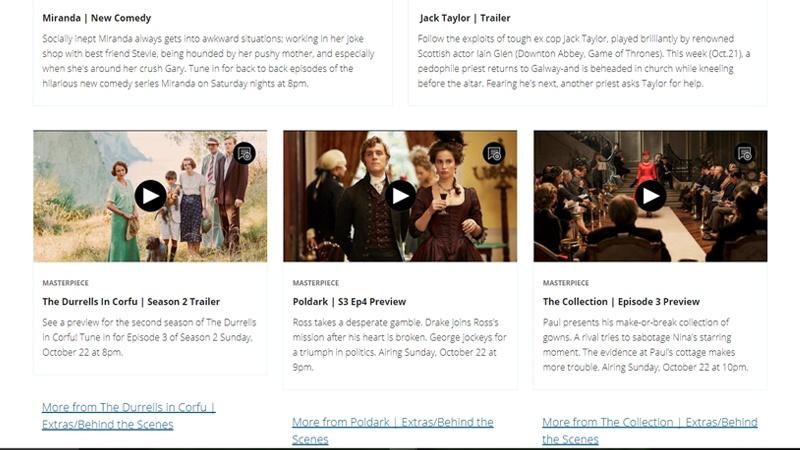Click the Durrells family thumbnail image
The height and width of the screenshot is (450, 800).
(150, 196)
